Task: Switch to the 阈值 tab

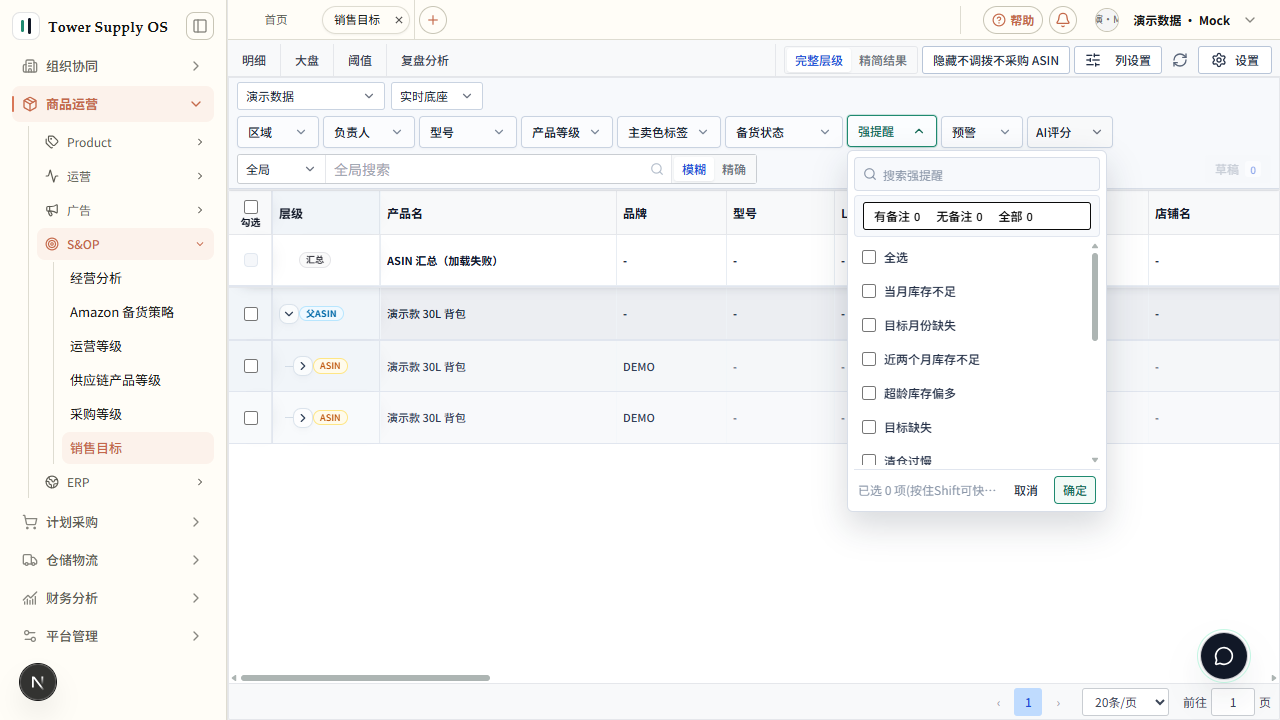Action: coord(360,60)
